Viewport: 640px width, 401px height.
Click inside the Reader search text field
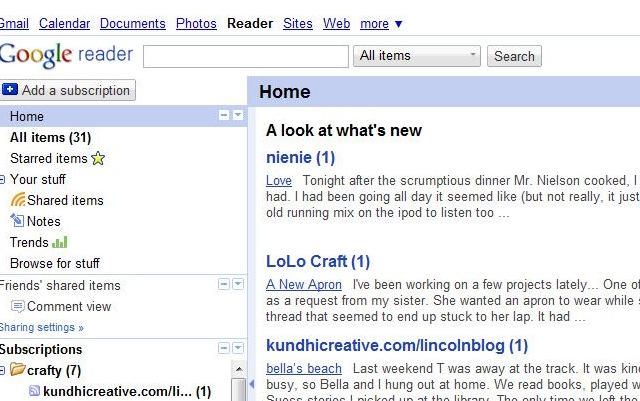coord(246,56)
